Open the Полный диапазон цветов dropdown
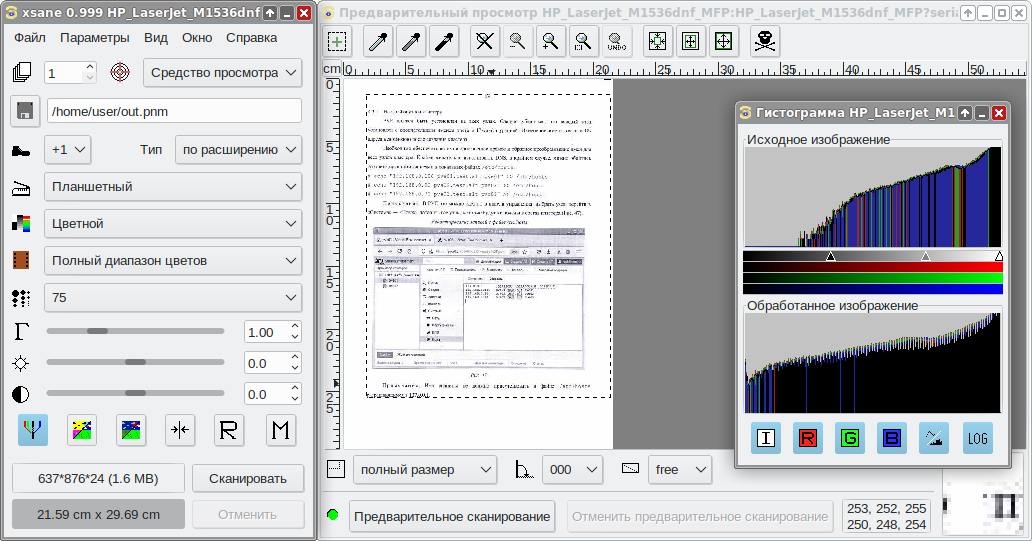 [173, 261]
